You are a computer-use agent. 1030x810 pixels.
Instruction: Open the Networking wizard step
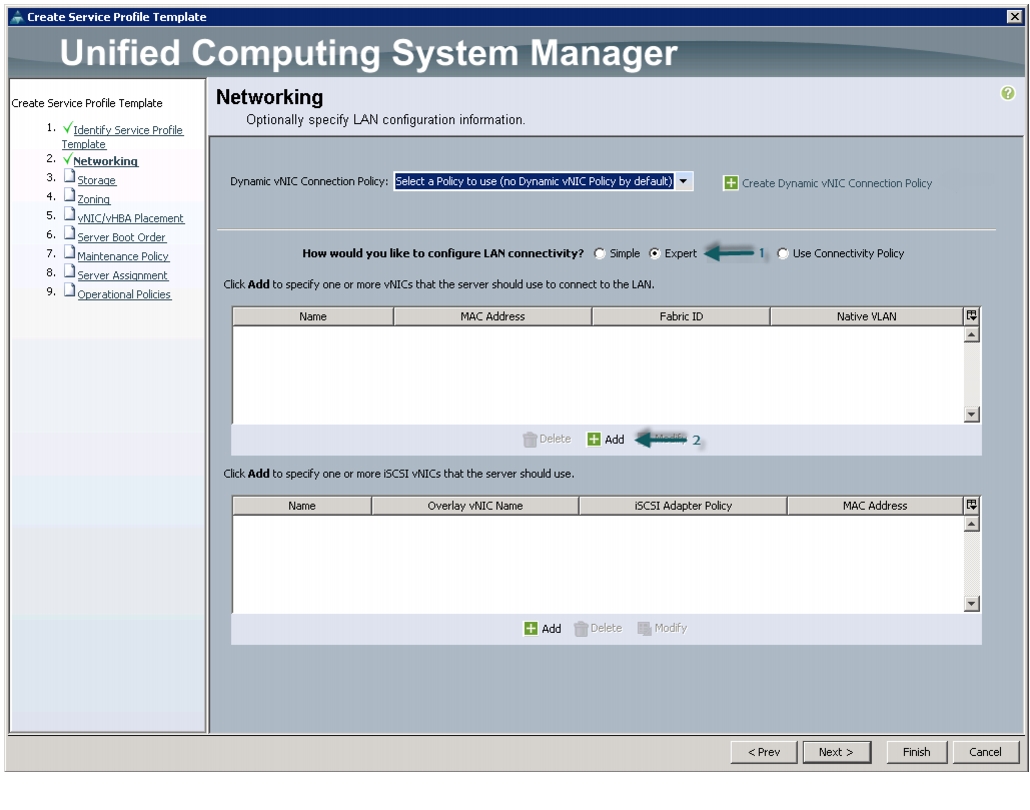(x=106, y=161)
